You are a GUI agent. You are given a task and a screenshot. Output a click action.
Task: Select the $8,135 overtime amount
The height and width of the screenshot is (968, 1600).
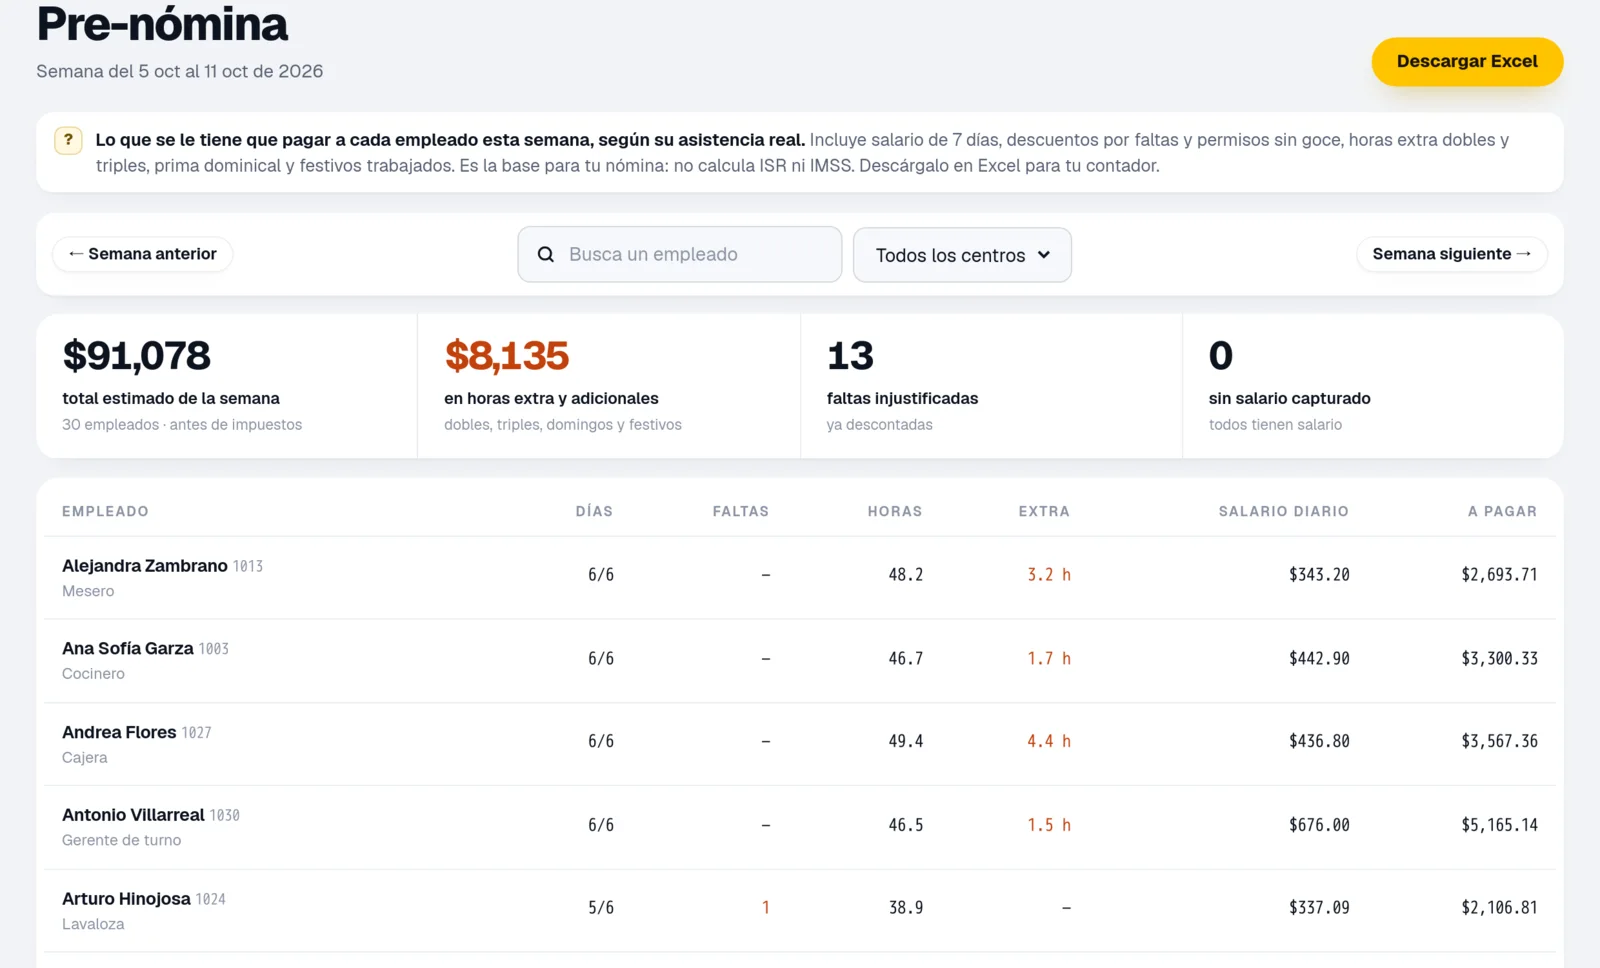(x=507, y=355)
